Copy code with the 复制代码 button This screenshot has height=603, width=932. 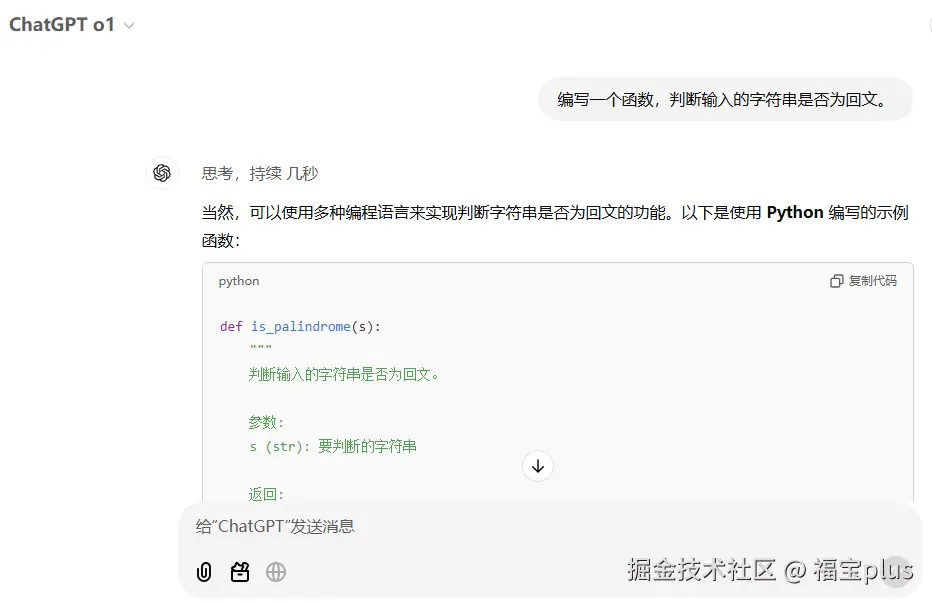tap(863, 281)
